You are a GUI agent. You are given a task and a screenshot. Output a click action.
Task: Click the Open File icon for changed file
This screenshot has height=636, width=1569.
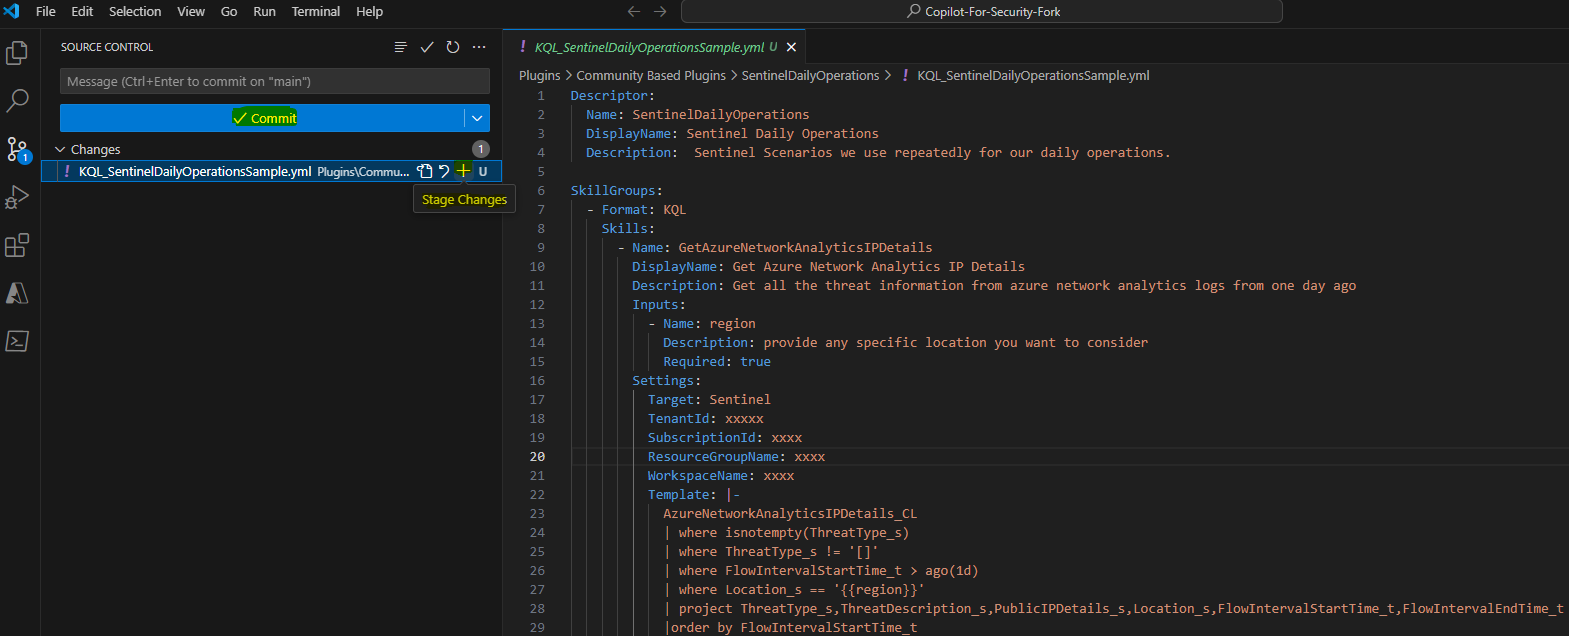tap(425, 171)
